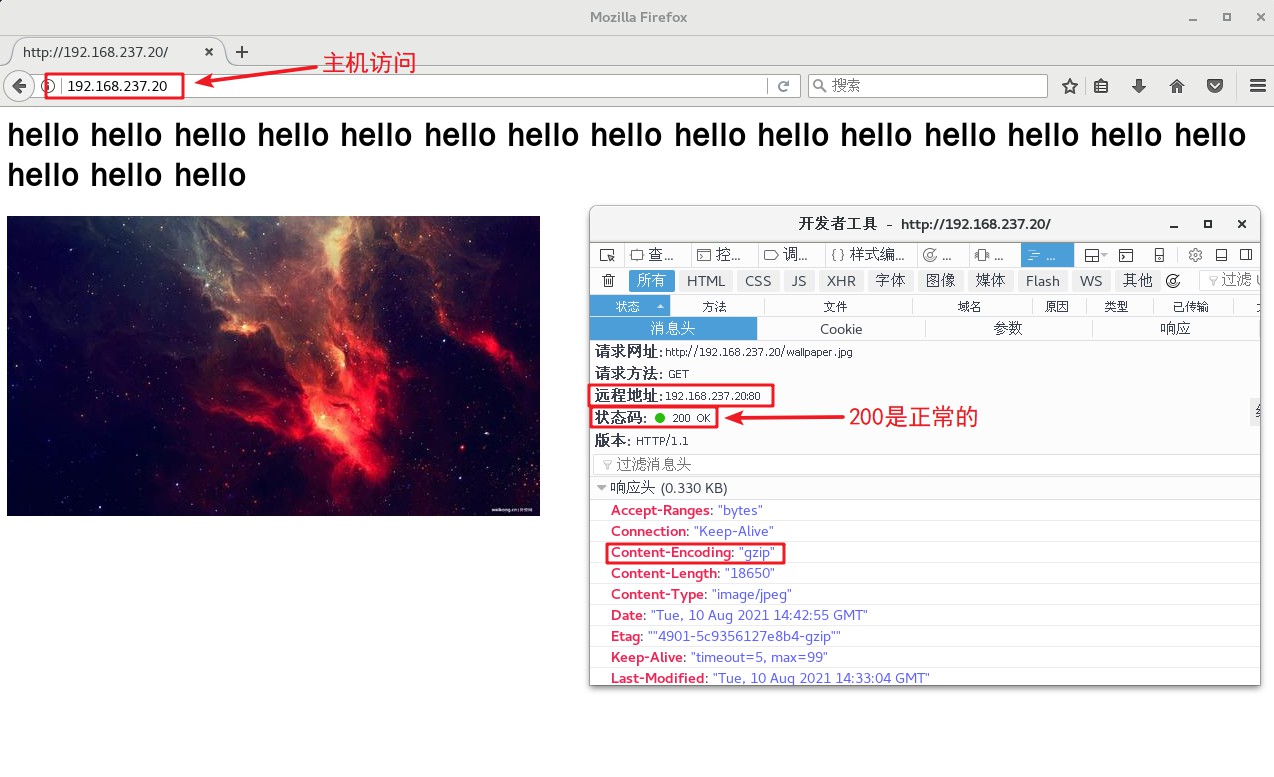1274x777 pixels.
Task: Toggle the WS request filter
Action: (x=1091, y=281)
